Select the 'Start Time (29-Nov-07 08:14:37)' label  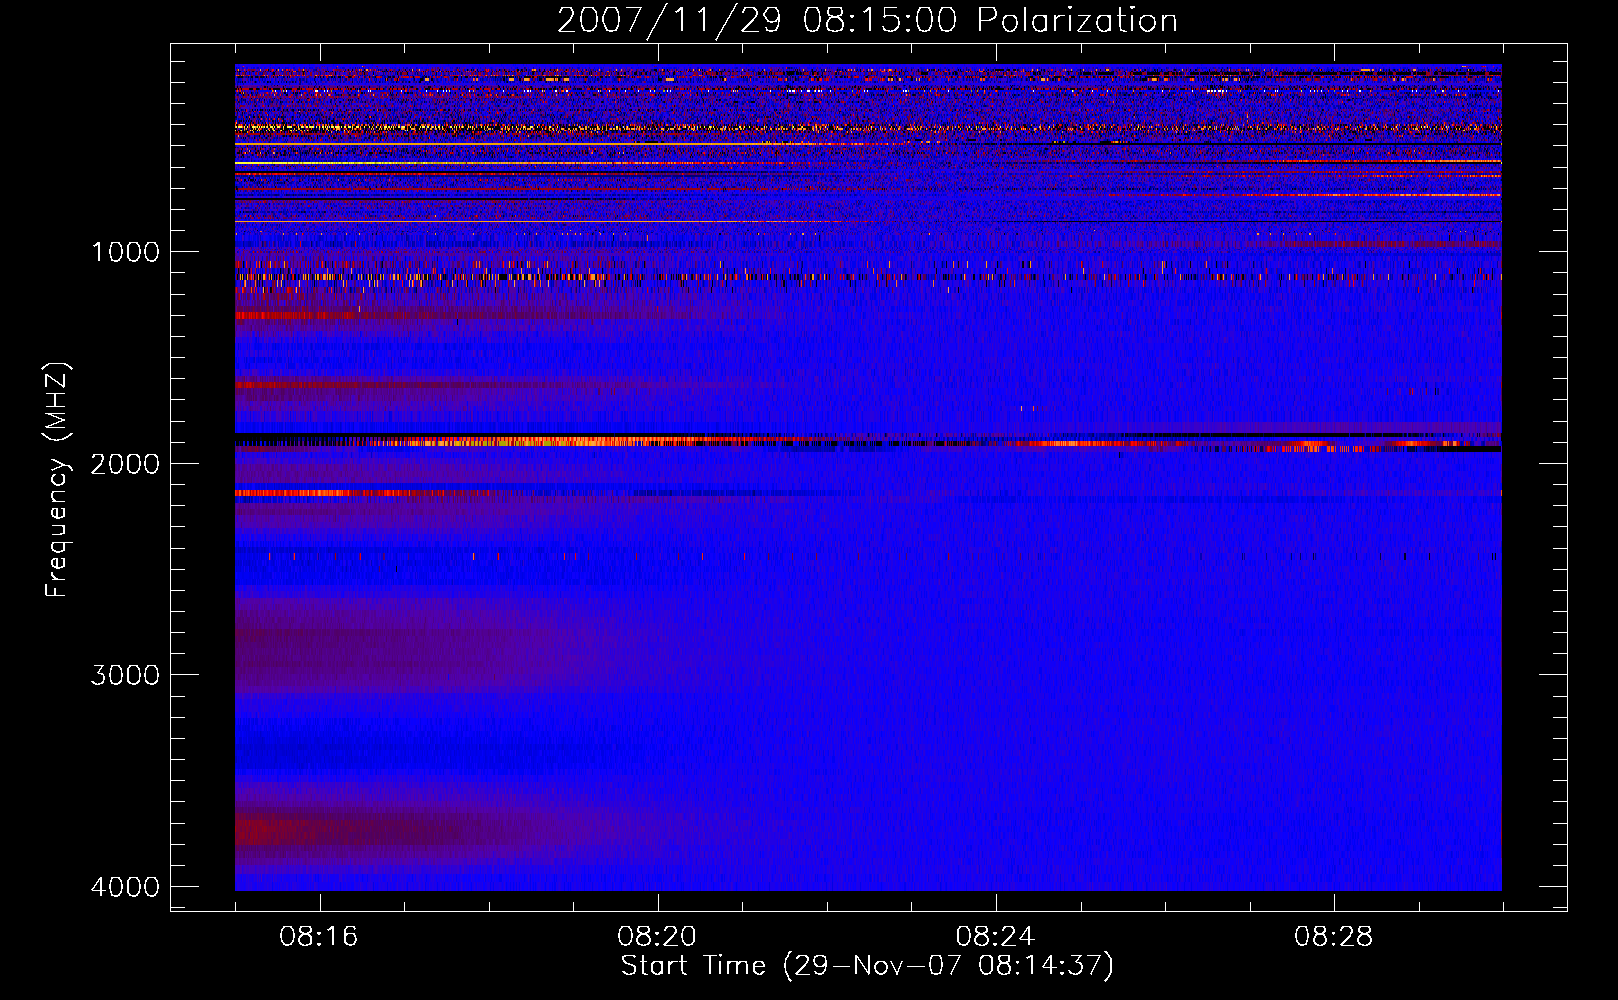[x=867, y=966]
